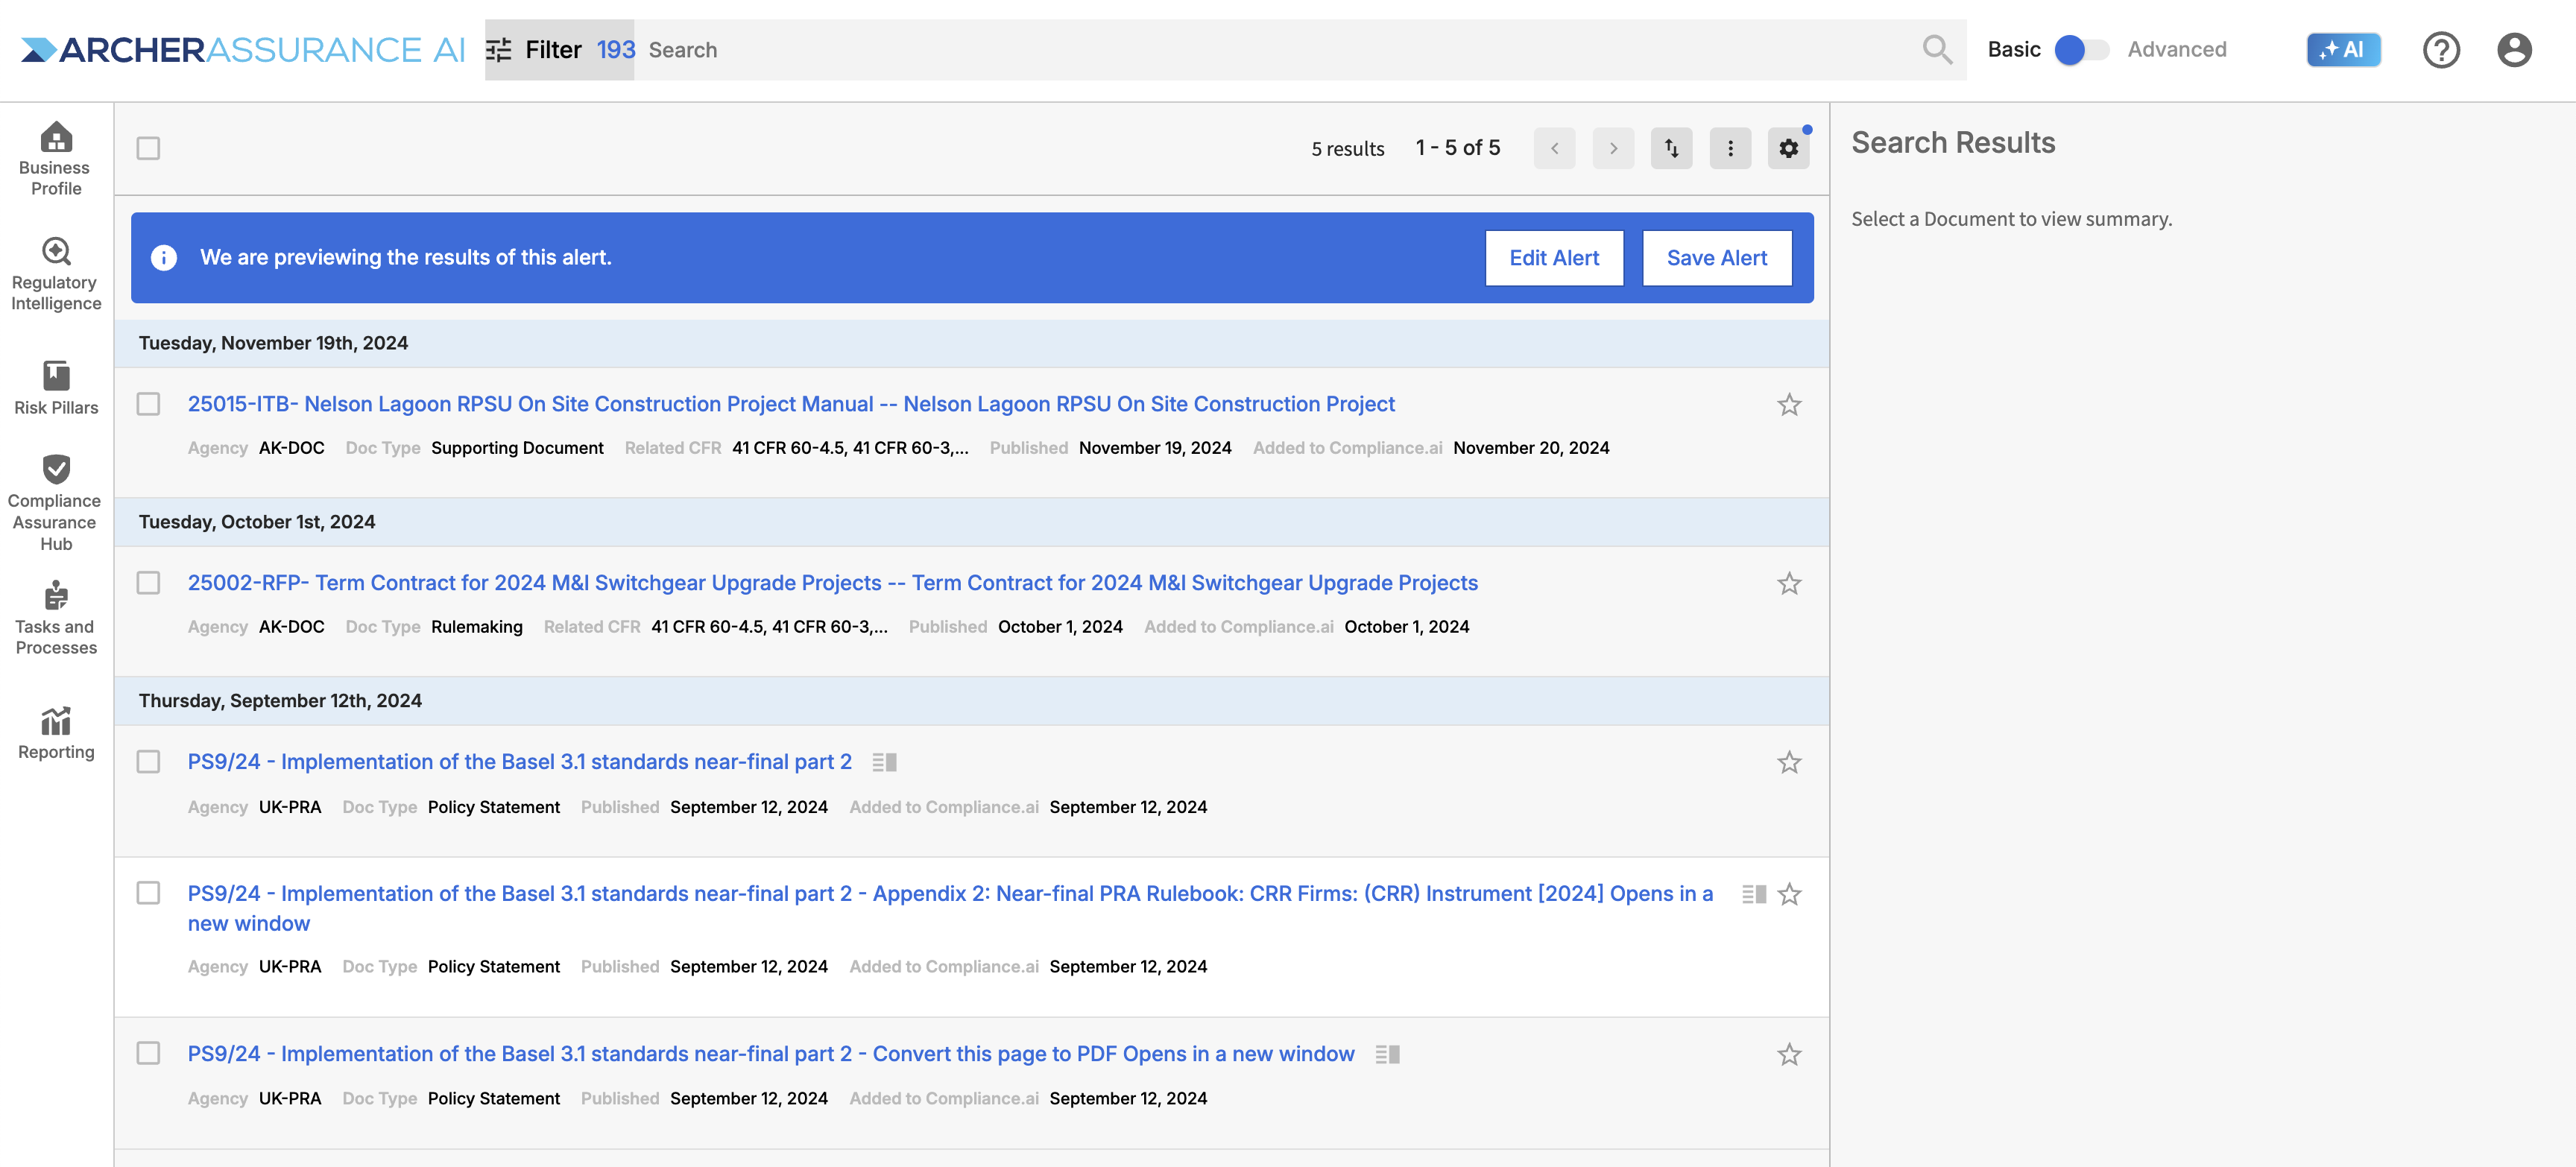Select the 25002-RFP Term Contract checkbox
The image size is (2576, 1167).
148,583
